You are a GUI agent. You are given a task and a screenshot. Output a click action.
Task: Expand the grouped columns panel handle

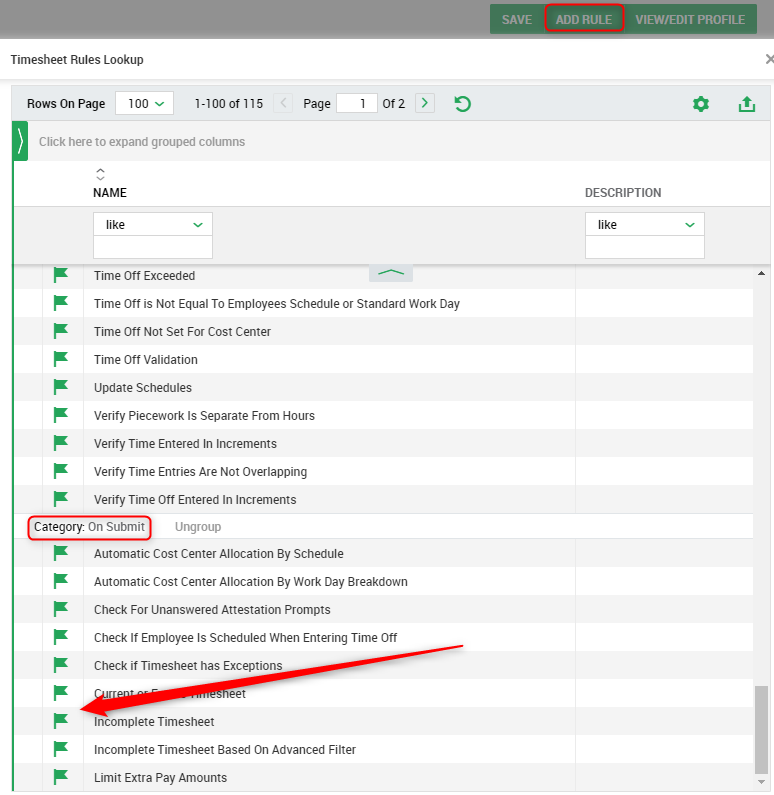20,141
